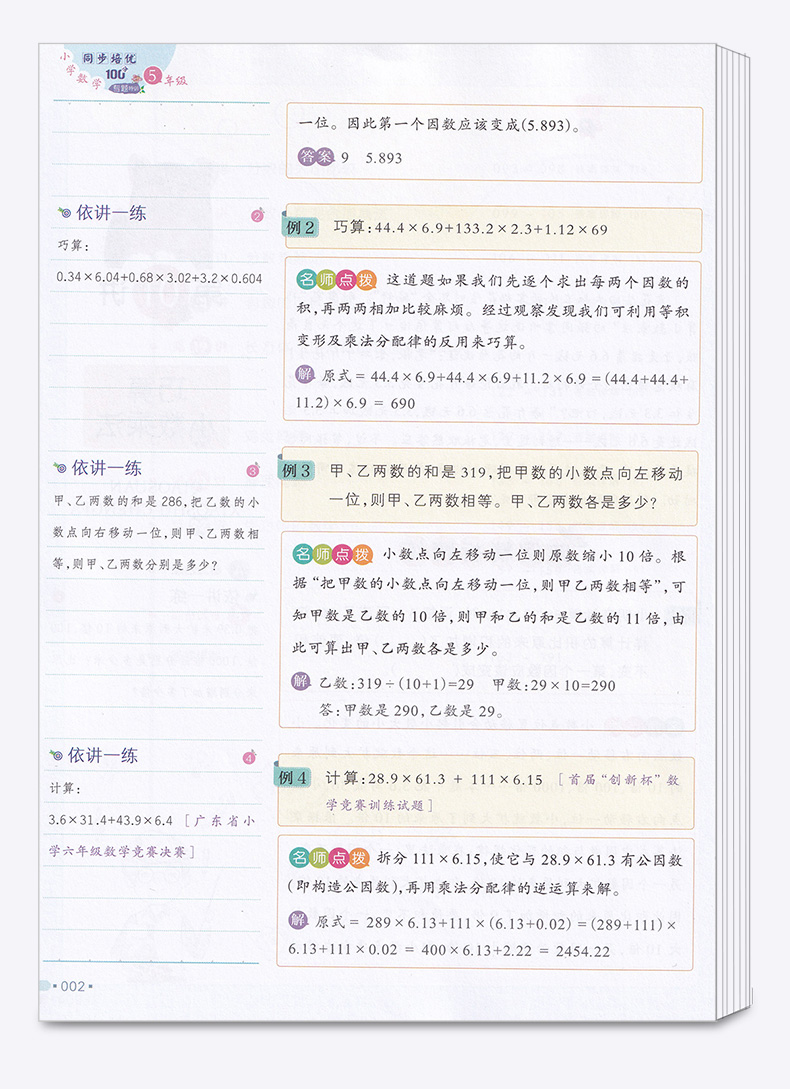This screenshot has width=790, height=1089.
Task: Click the purple 答案 badge
Action: click(316, 157)
